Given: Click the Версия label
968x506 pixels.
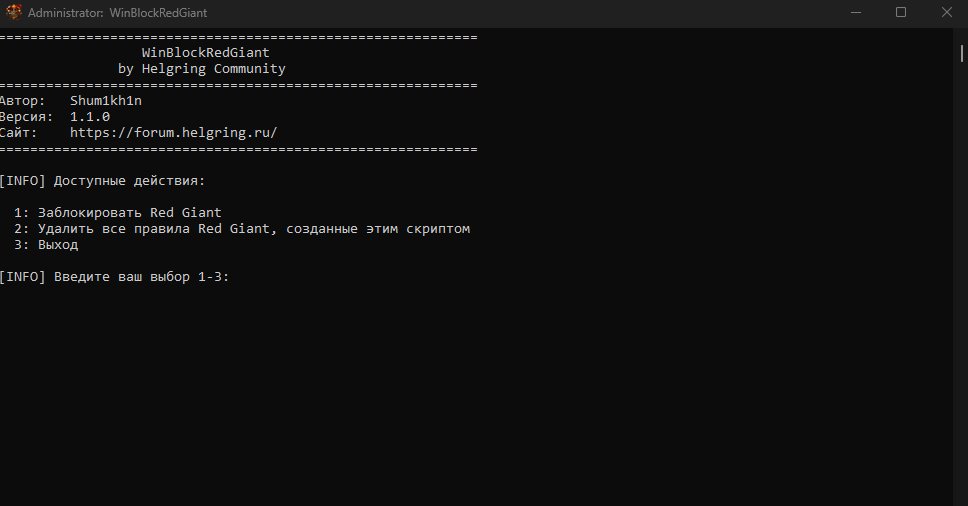Looking at the screenshot, I should click(x=26, y=117).
